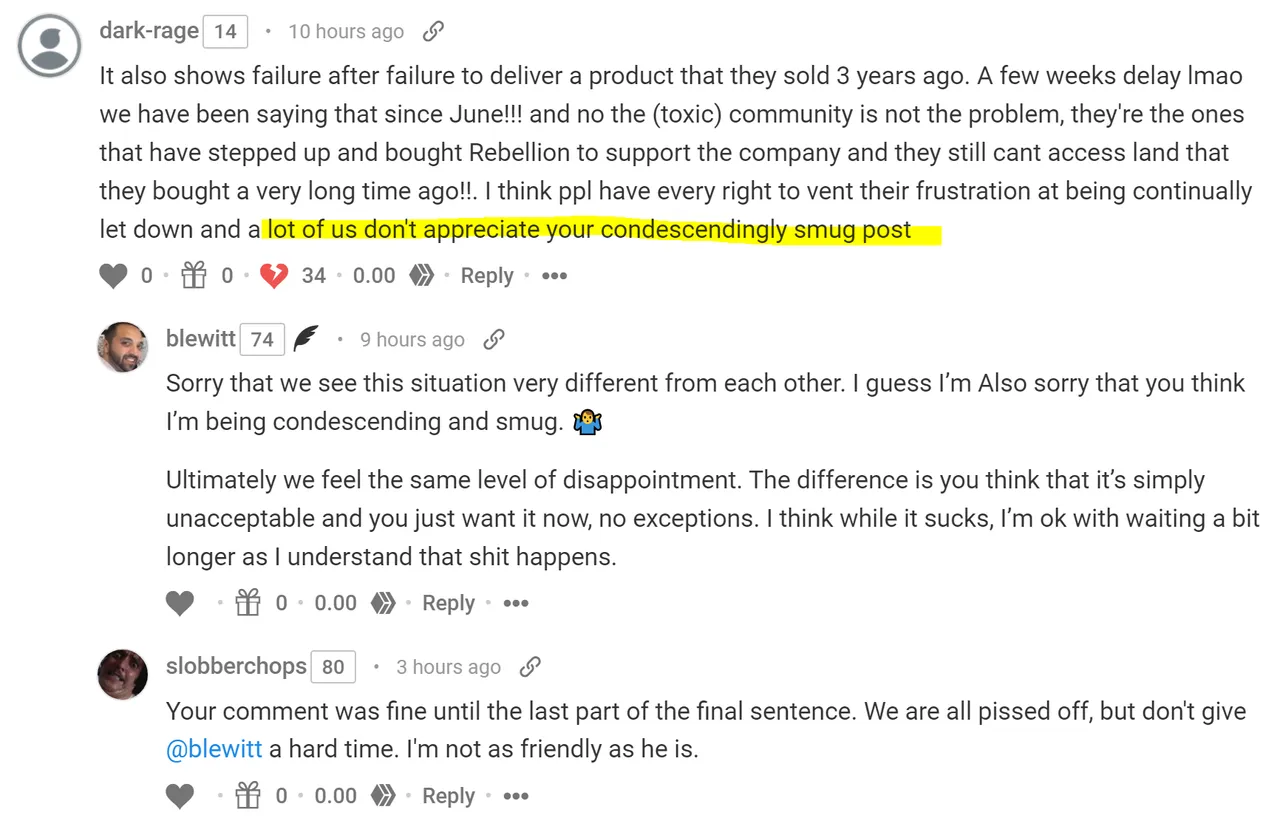
Task: Tip blewitt's comment using the gift icon
Action: pyautogui.click(x=247, y=603)
